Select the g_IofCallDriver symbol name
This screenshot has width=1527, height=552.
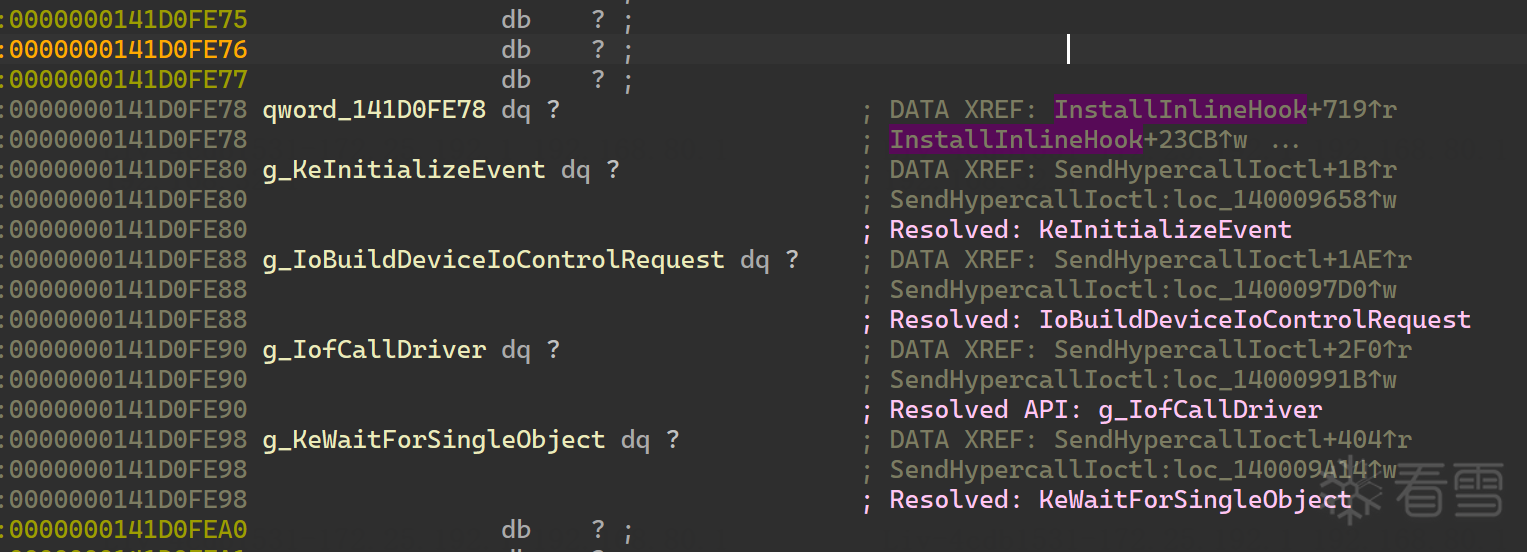[x=374, y=350]
